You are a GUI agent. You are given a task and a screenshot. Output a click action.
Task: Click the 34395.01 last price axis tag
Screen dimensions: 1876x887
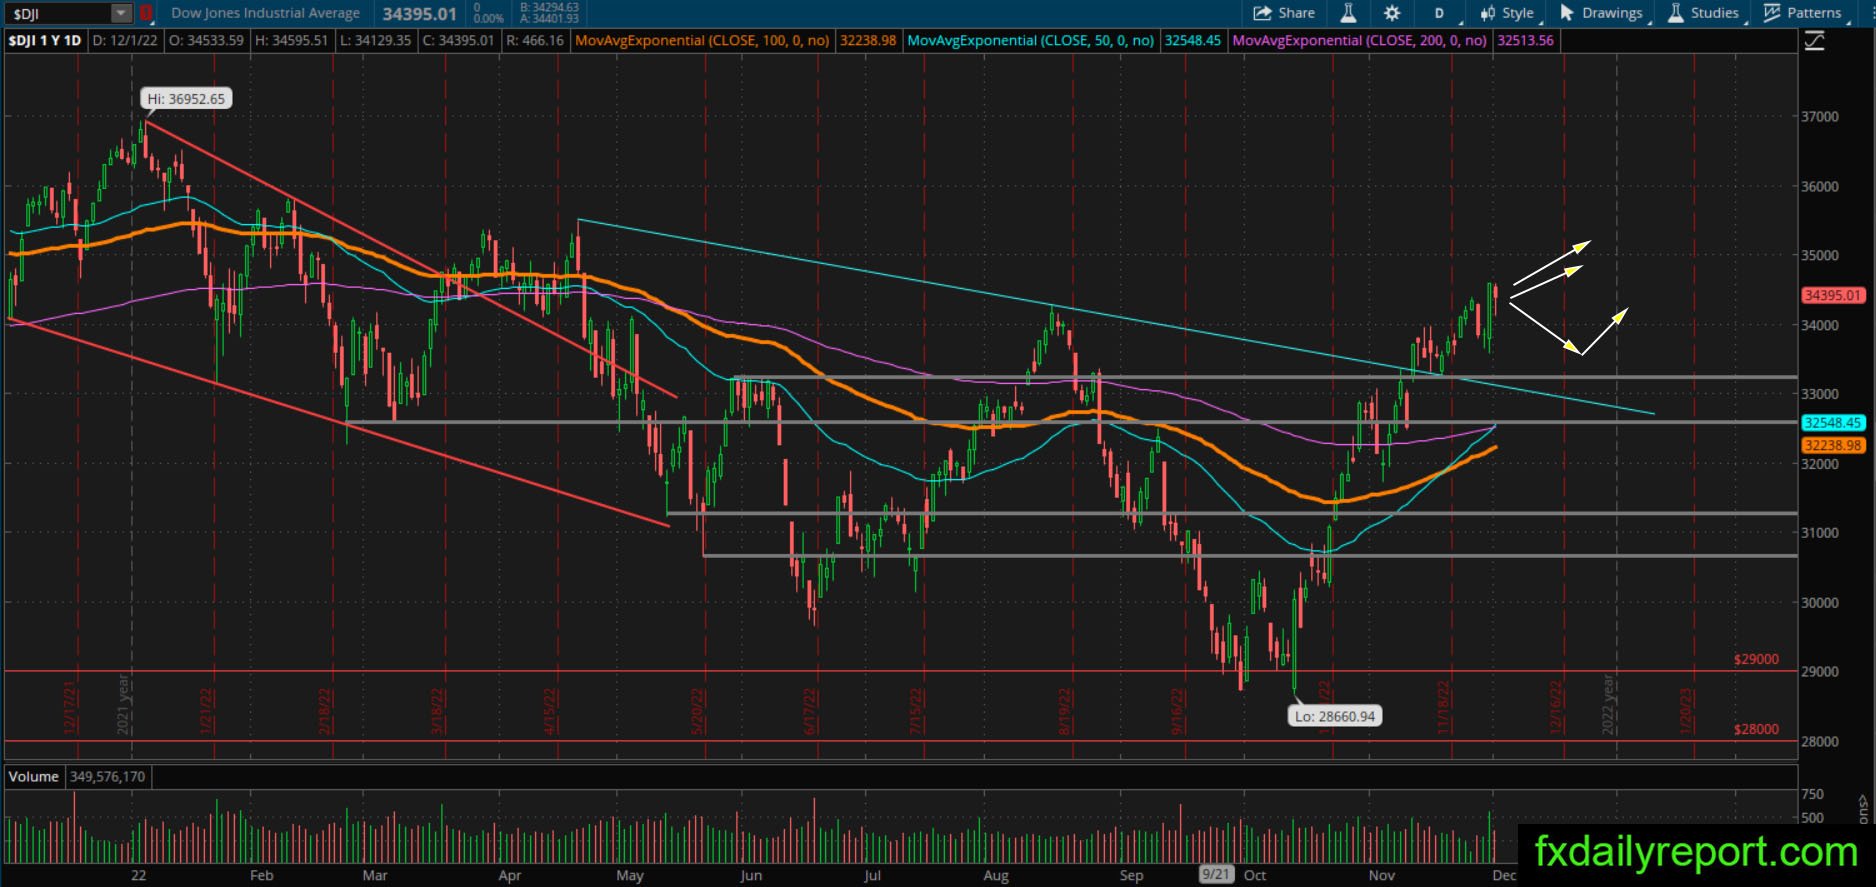point(1833,296)
